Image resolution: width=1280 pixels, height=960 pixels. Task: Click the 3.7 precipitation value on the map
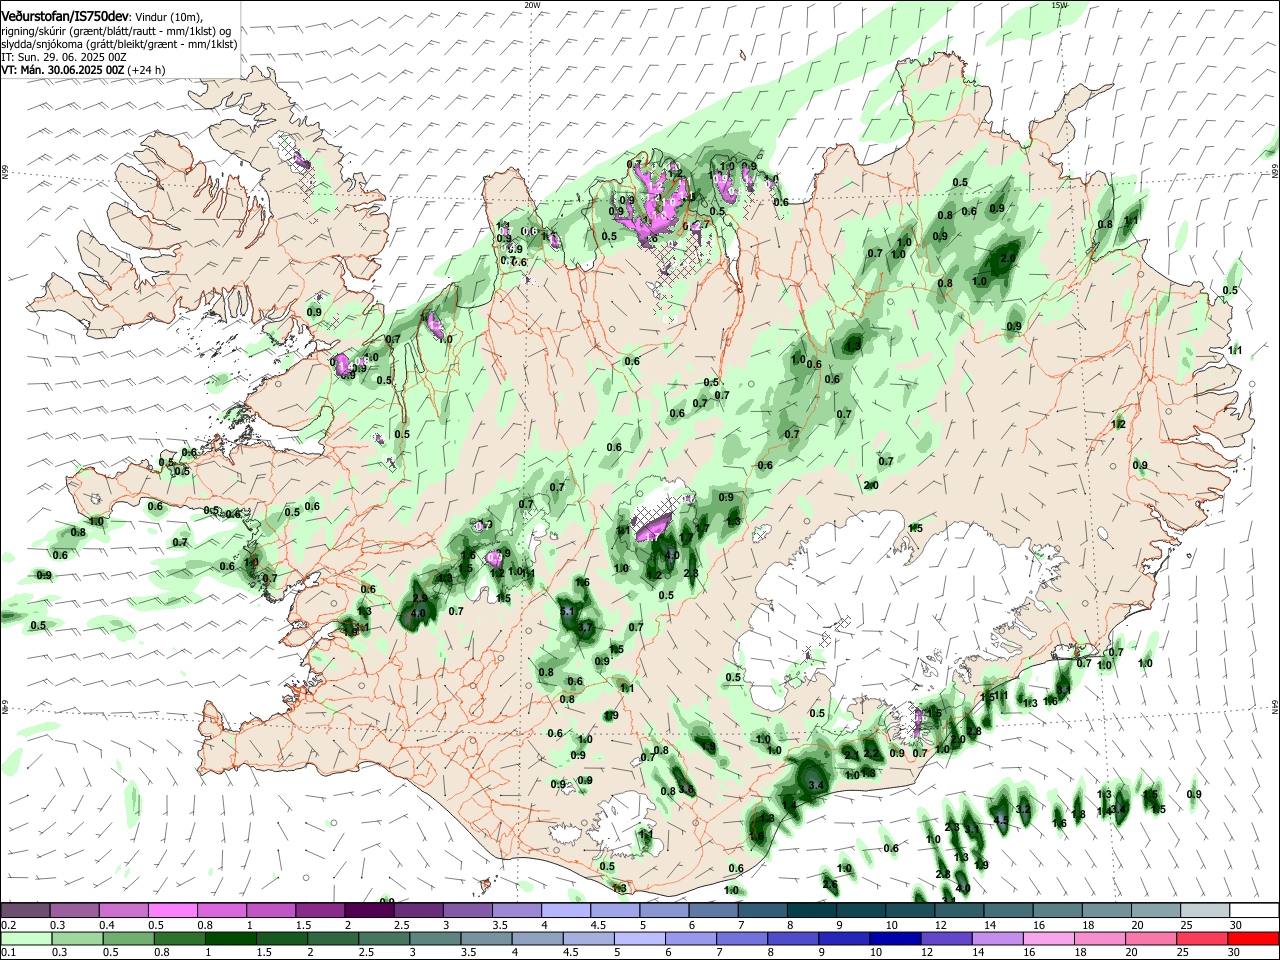pos(586,627)
